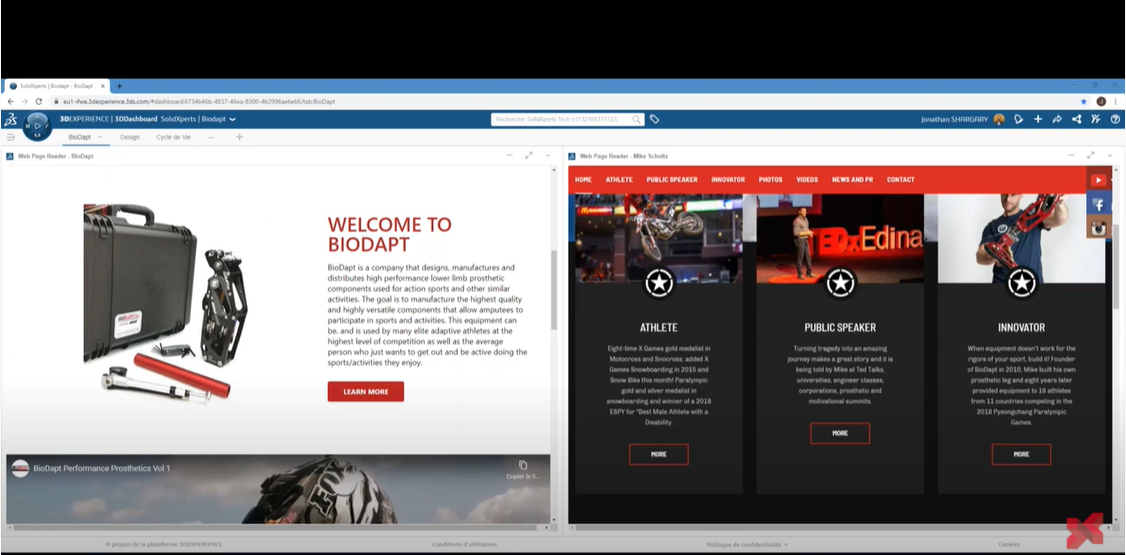Open the collaboration network icon
The width and height of the screenshot is (1126, 555).
click(1076, 119)
